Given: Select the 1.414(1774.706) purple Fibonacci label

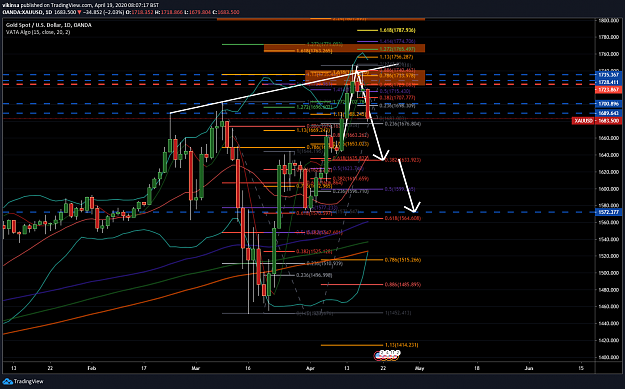Looking at the screenshot, I should point(397,41).
